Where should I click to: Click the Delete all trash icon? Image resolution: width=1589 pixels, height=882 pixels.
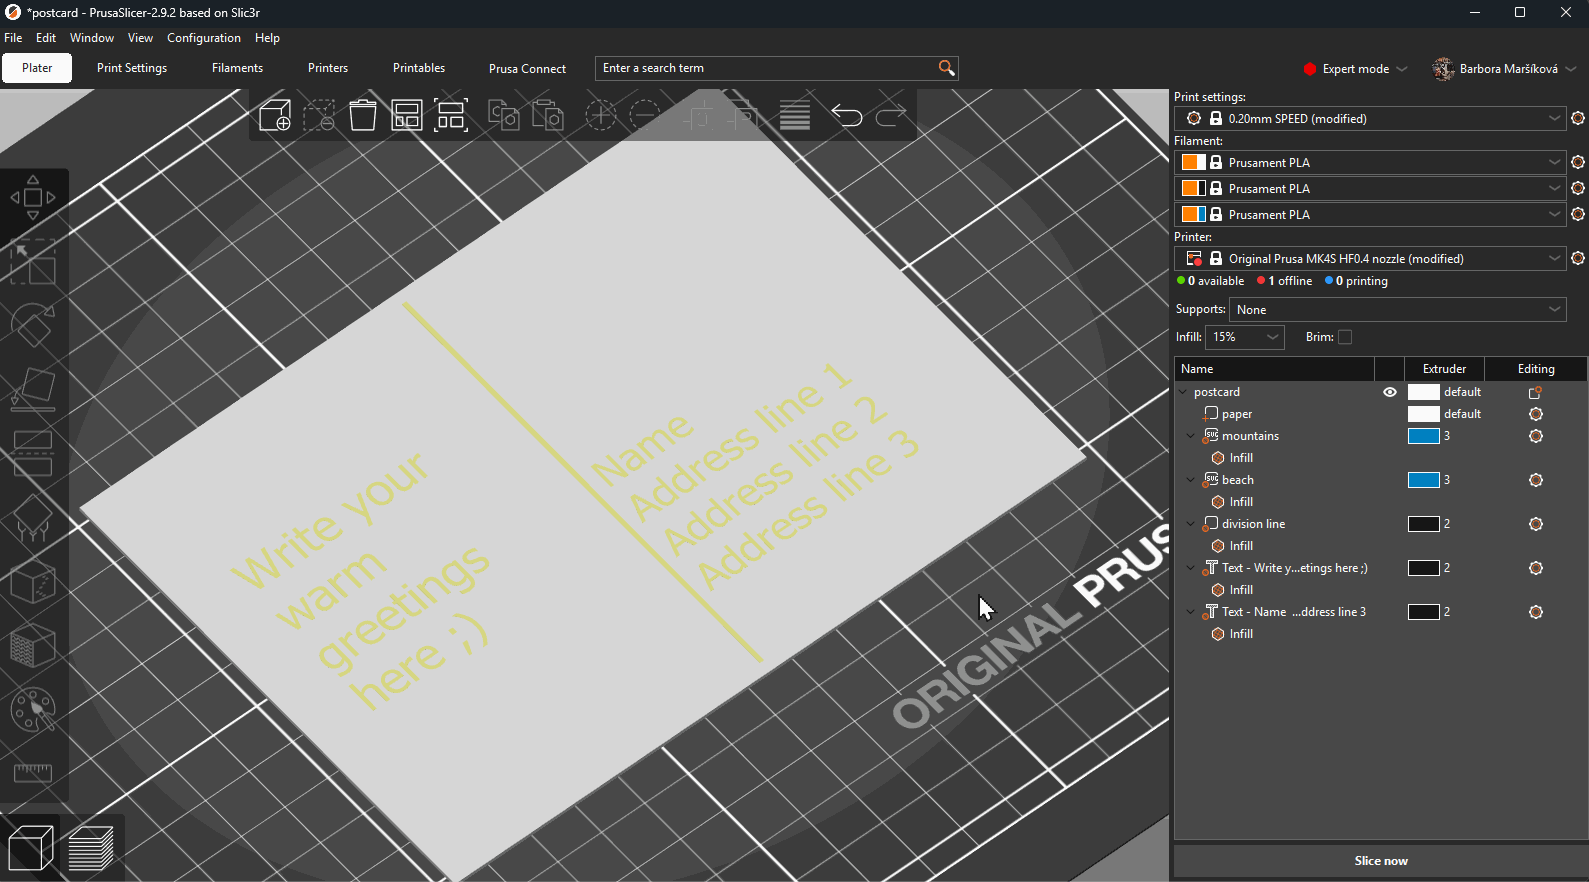363,116
